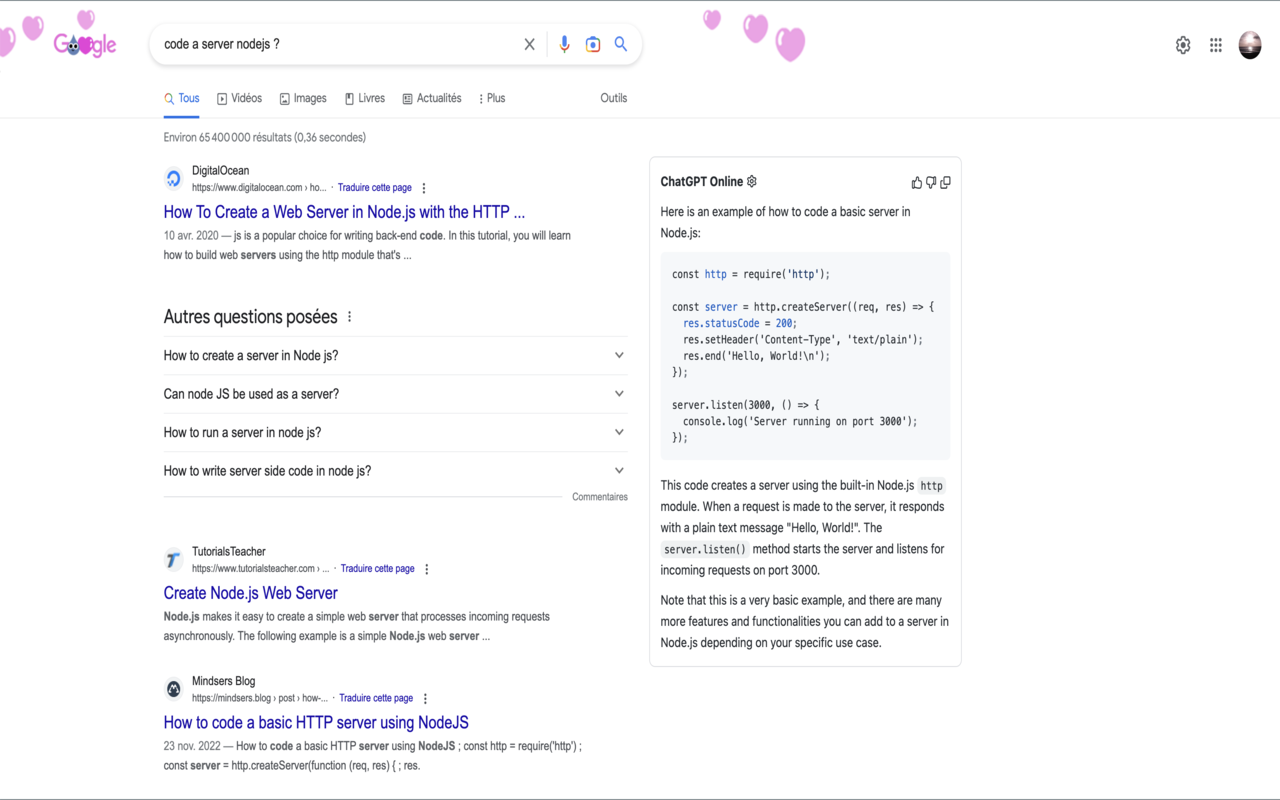Image resolution: width=1280 pixels, height=800 pixels.
Task: Translate the Mindsers Blog page
Action: 376,698
